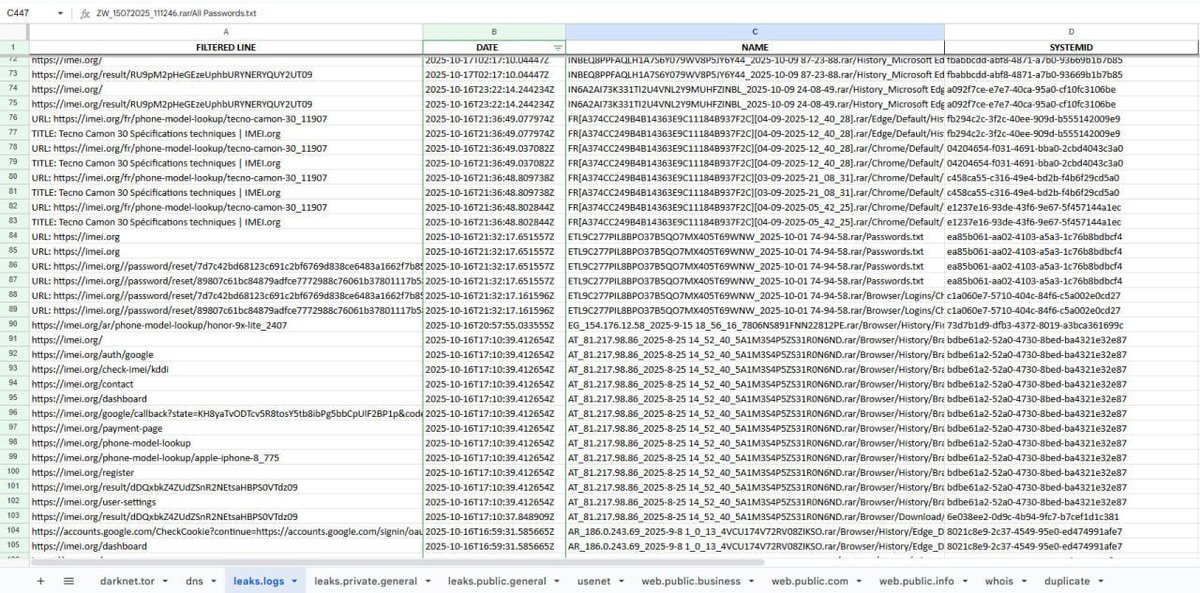The width and height of the screenshot is (1200, 593).
Task: Open web.public.com tab dropdown arrow
Action: [859, 581]
